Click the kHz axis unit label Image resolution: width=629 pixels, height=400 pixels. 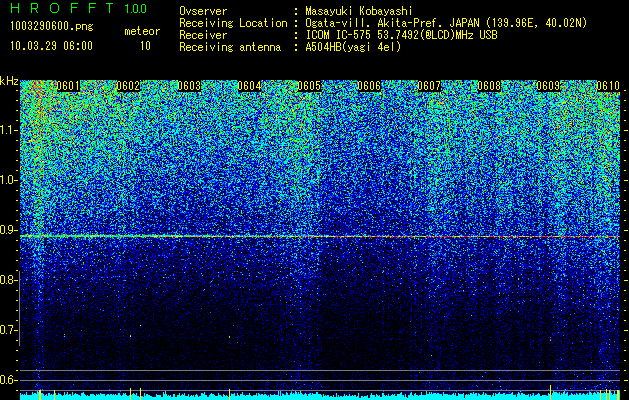click(x=9, y=81)
